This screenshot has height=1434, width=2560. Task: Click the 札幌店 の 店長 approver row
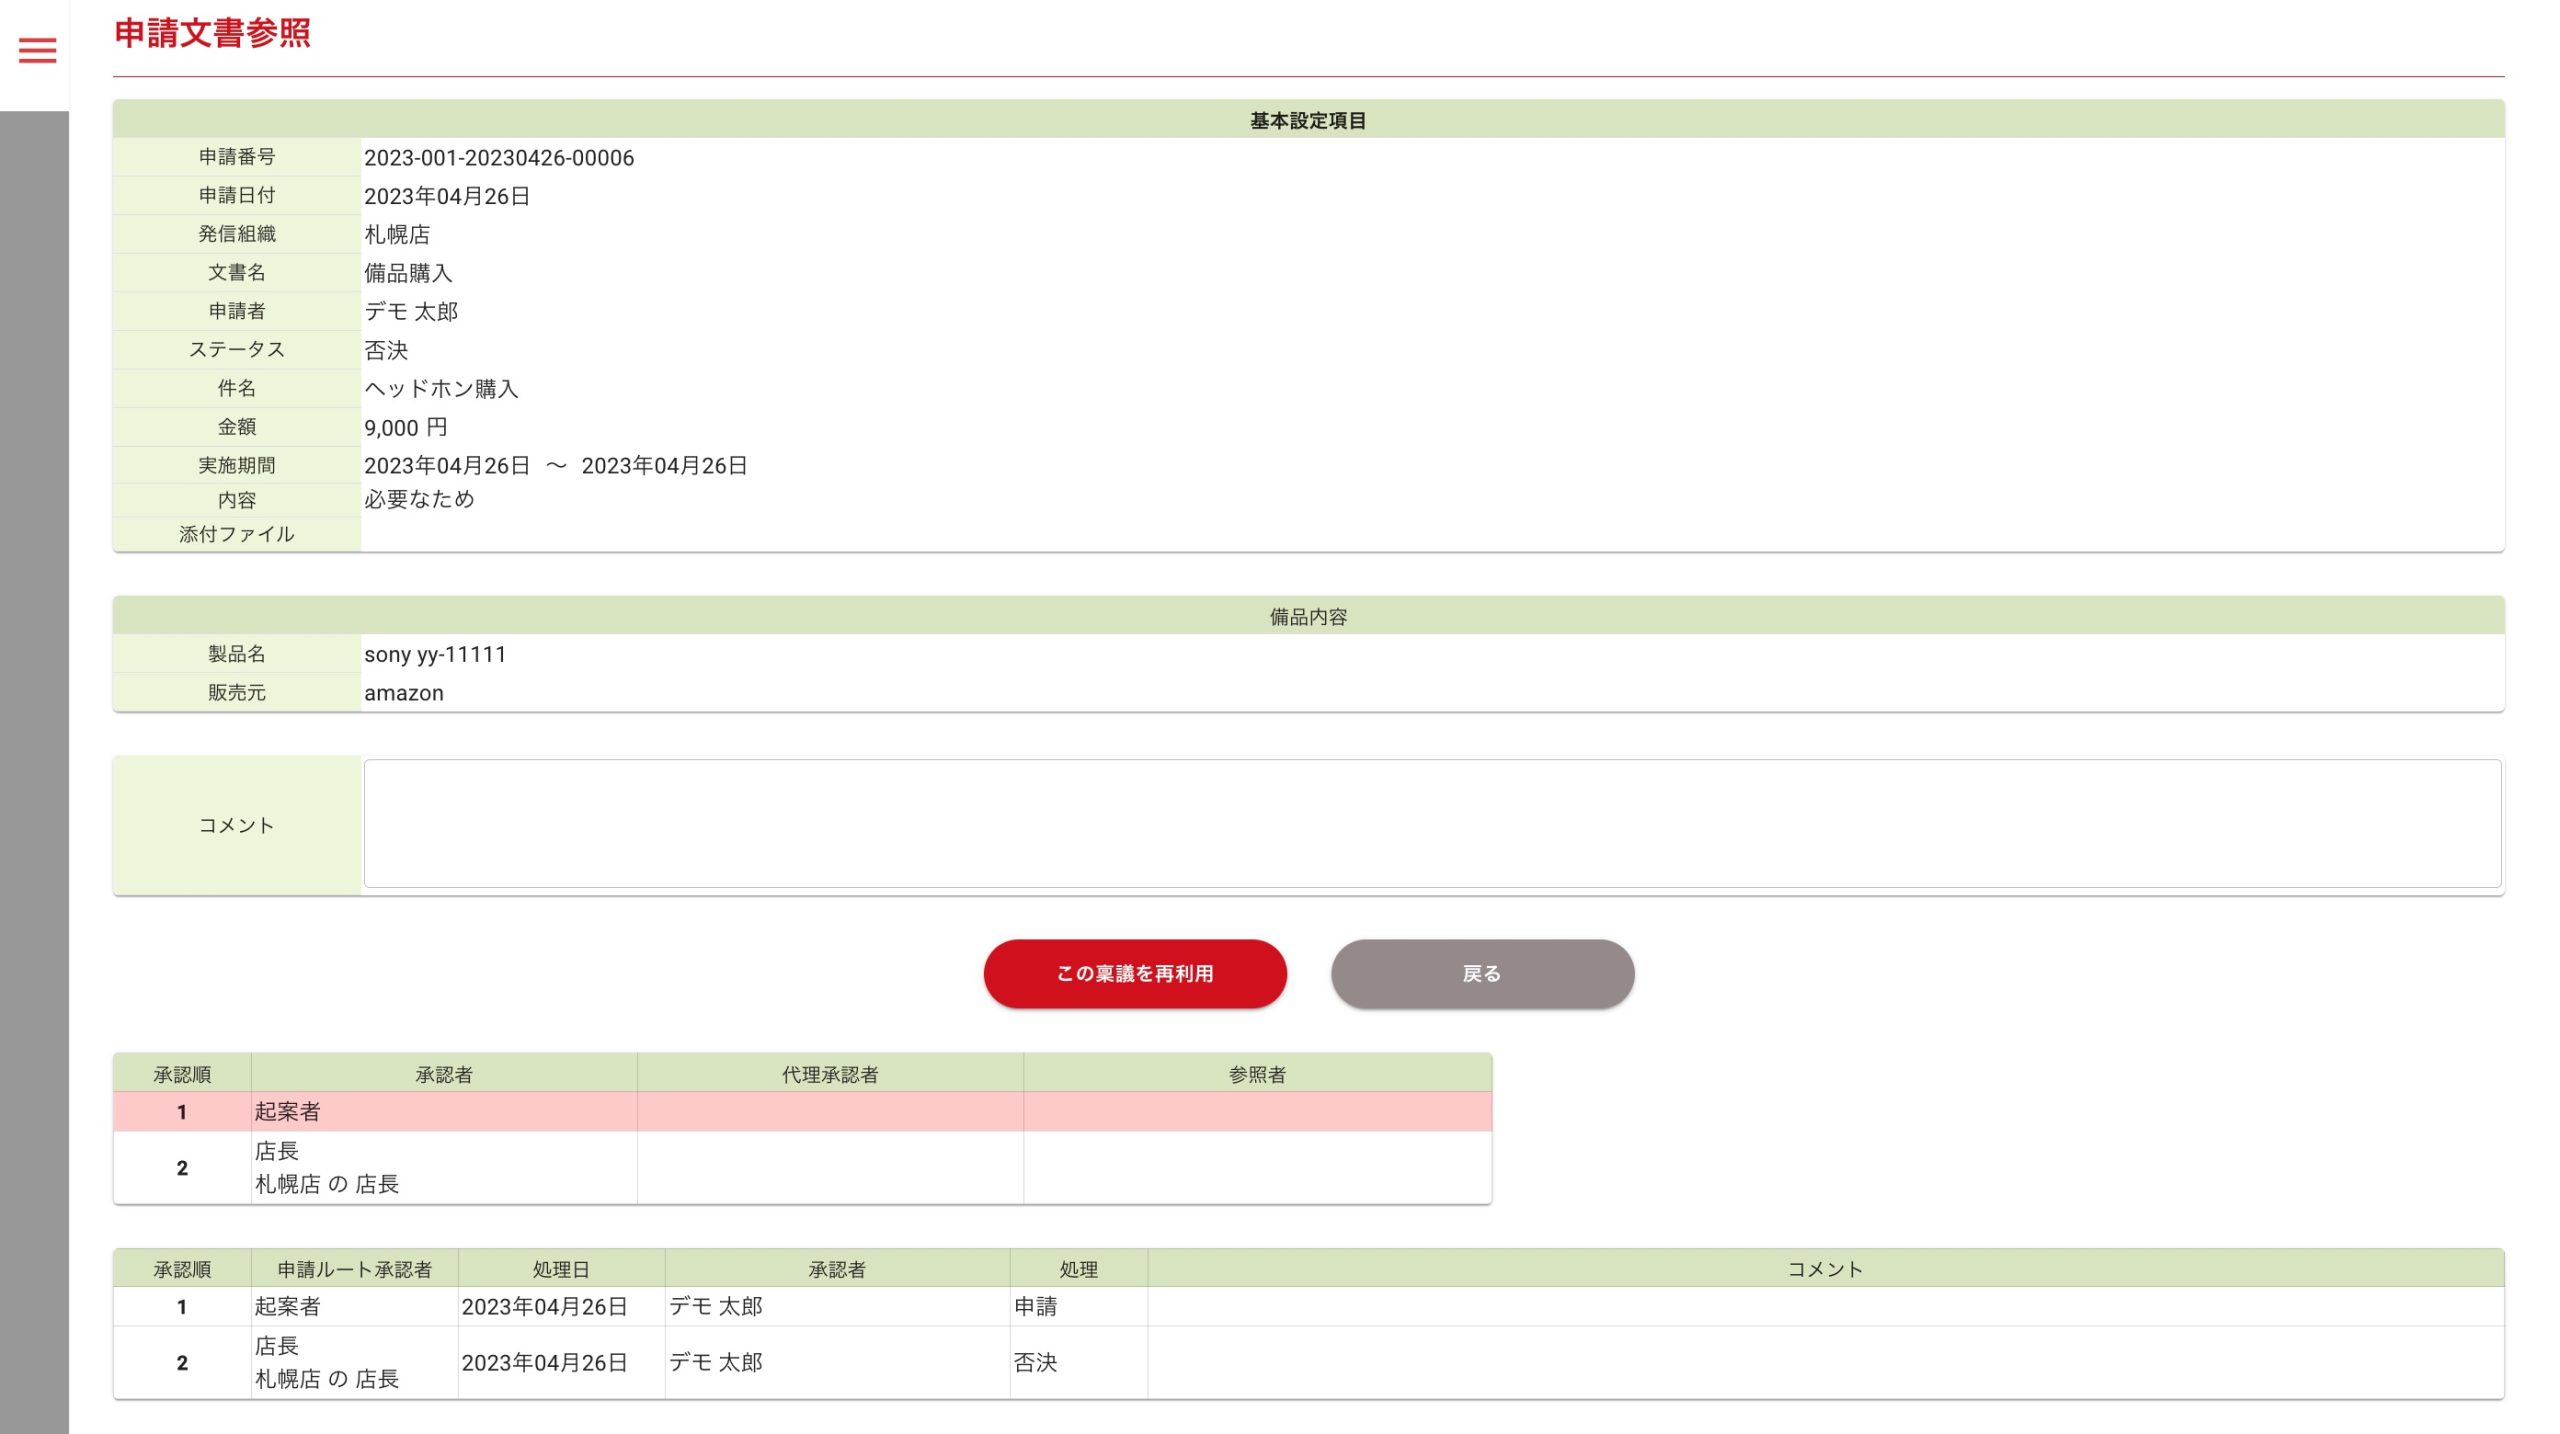(326, 1184)
